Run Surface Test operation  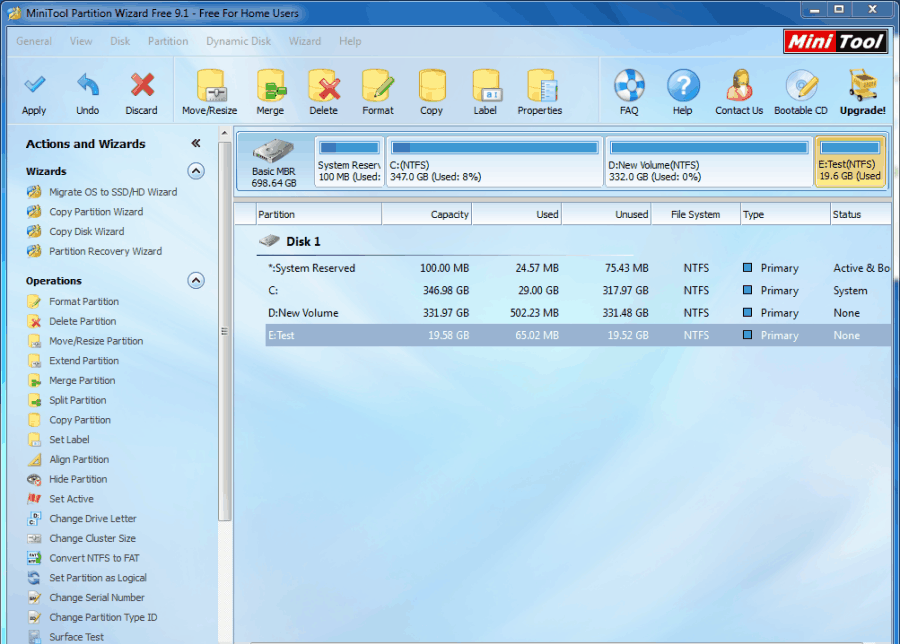[x=76, y=637]
